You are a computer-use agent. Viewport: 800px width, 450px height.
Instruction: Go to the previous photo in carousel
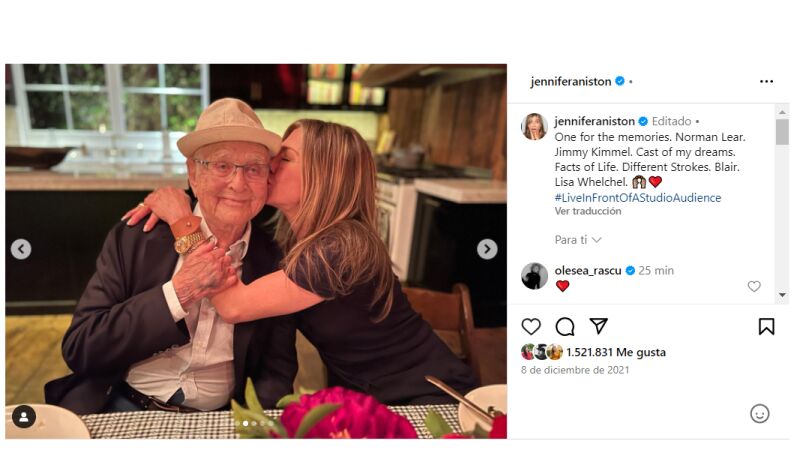21,249
